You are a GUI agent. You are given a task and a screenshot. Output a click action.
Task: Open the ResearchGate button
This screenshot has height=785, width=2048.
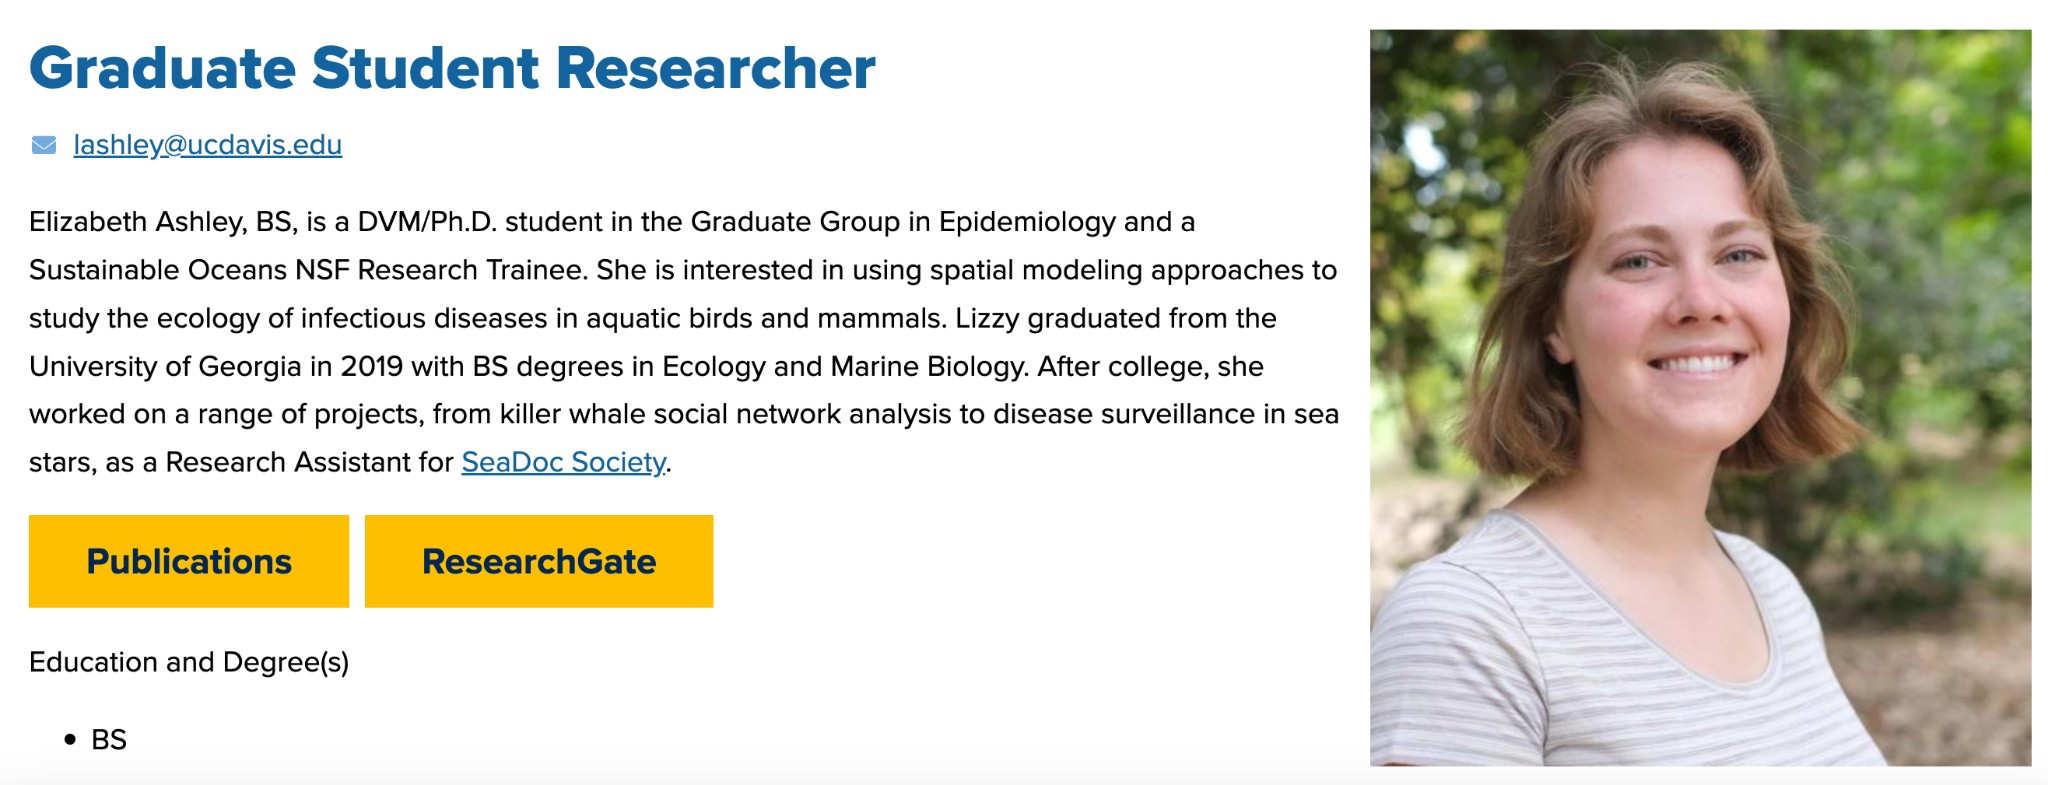tap(538, 561)
